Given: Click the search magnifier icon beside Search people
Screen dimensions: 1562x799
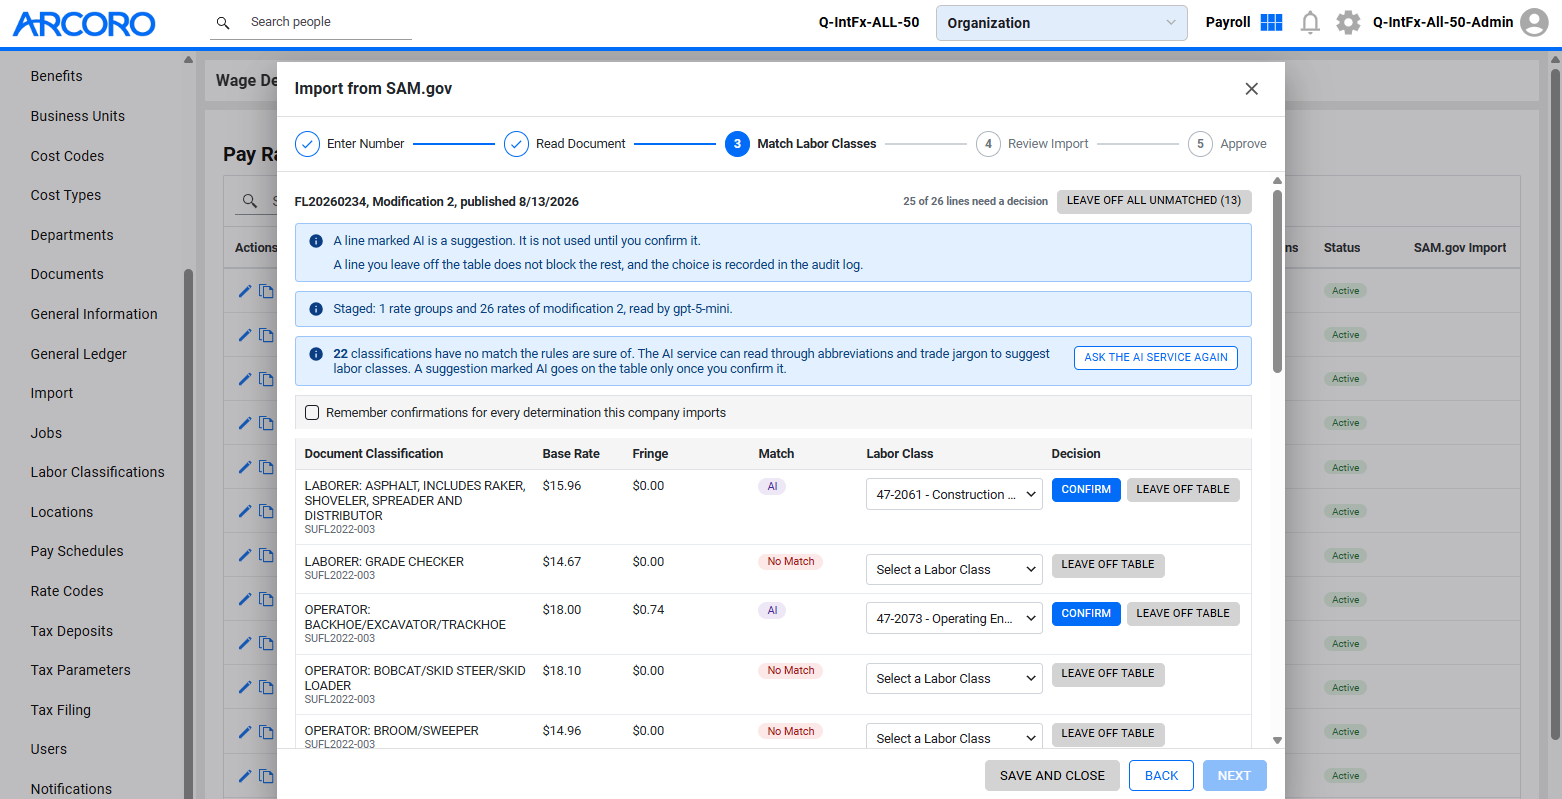Looking at the screenshot, I should [x=223, y=22].
